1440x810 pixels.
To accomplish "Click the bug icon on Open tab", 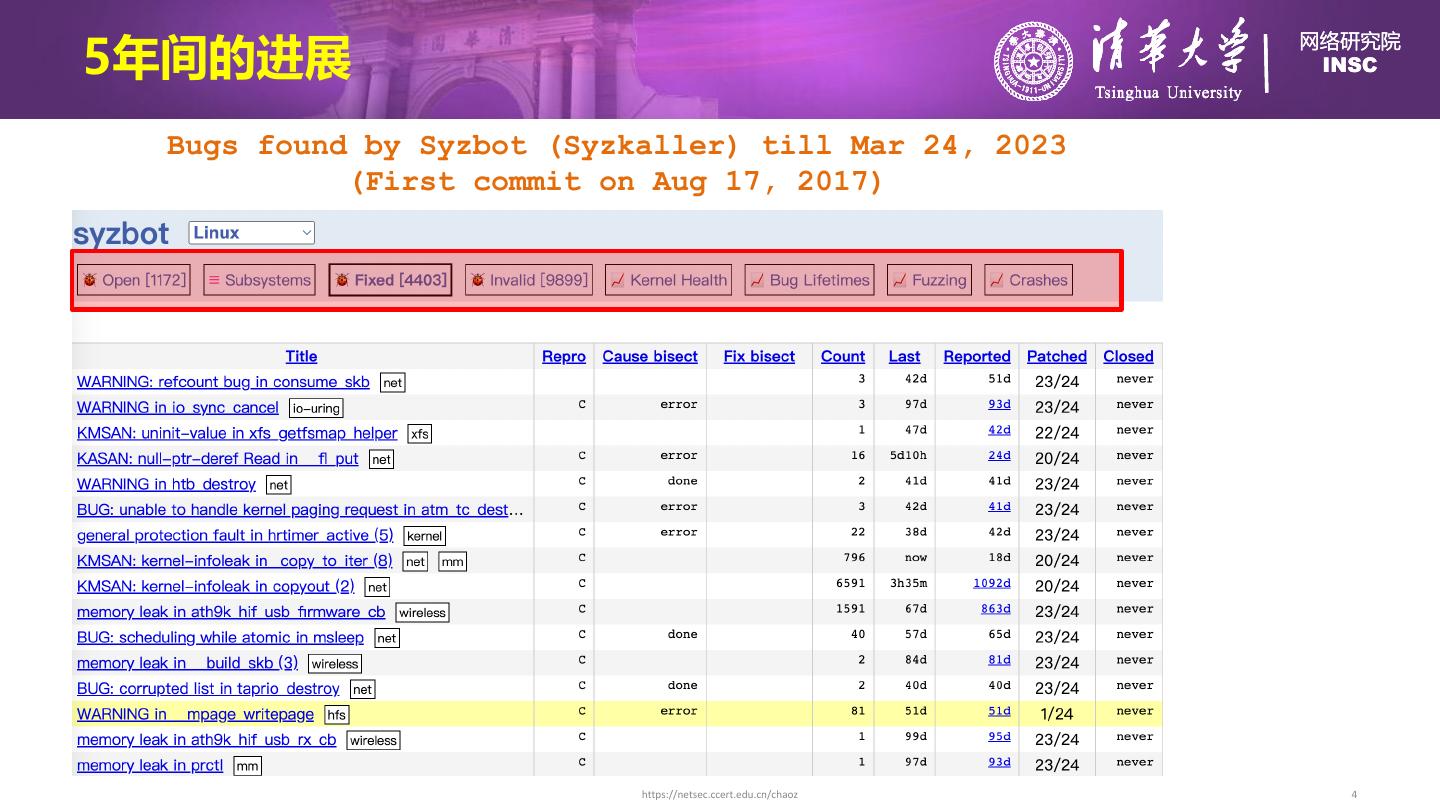I will click(x=90, y=281).
